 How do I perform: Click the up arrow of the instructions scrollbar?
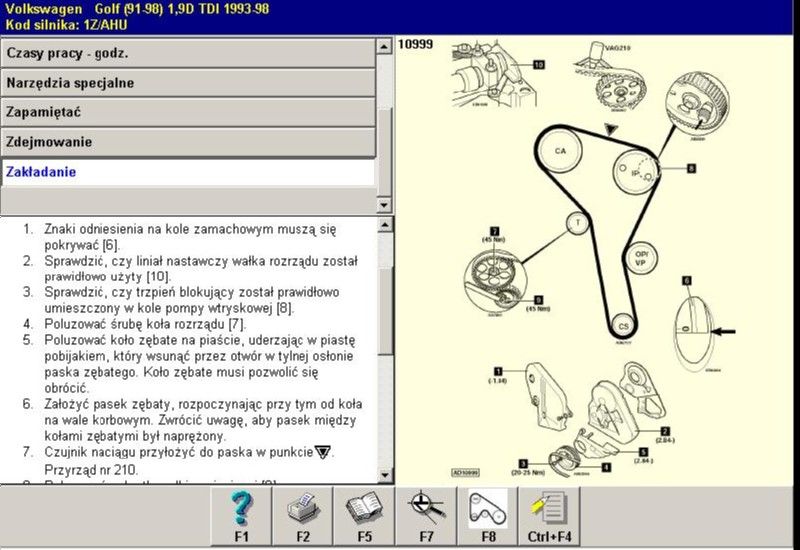tap(385, 224)
